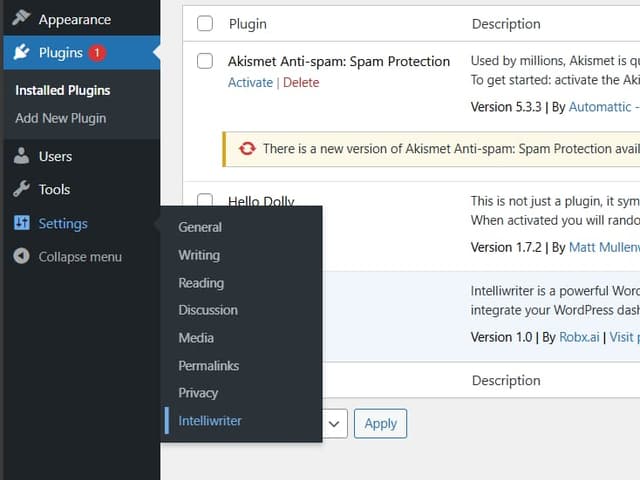640x480 pixels.
Task: Click the Plugins update badge showing 1
Action: [x=97, y=53]
